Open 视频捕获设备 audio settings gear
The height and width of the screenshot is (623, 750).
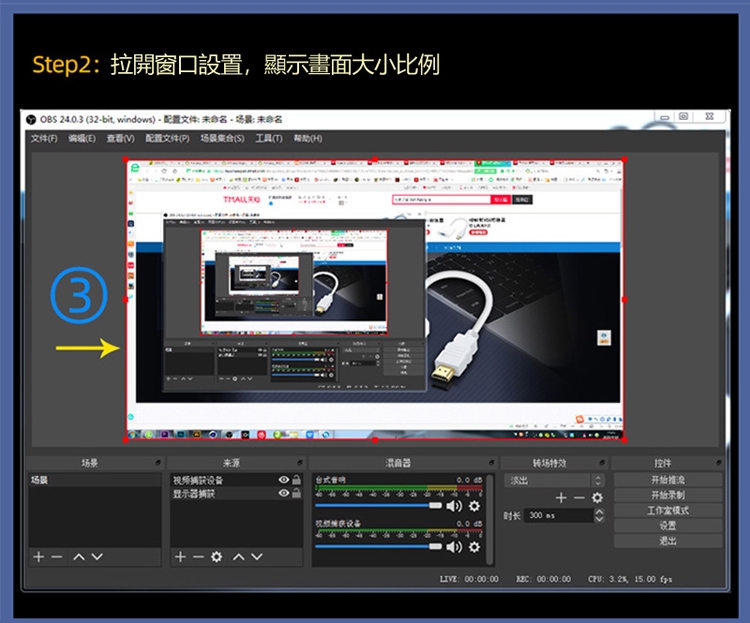474,547
